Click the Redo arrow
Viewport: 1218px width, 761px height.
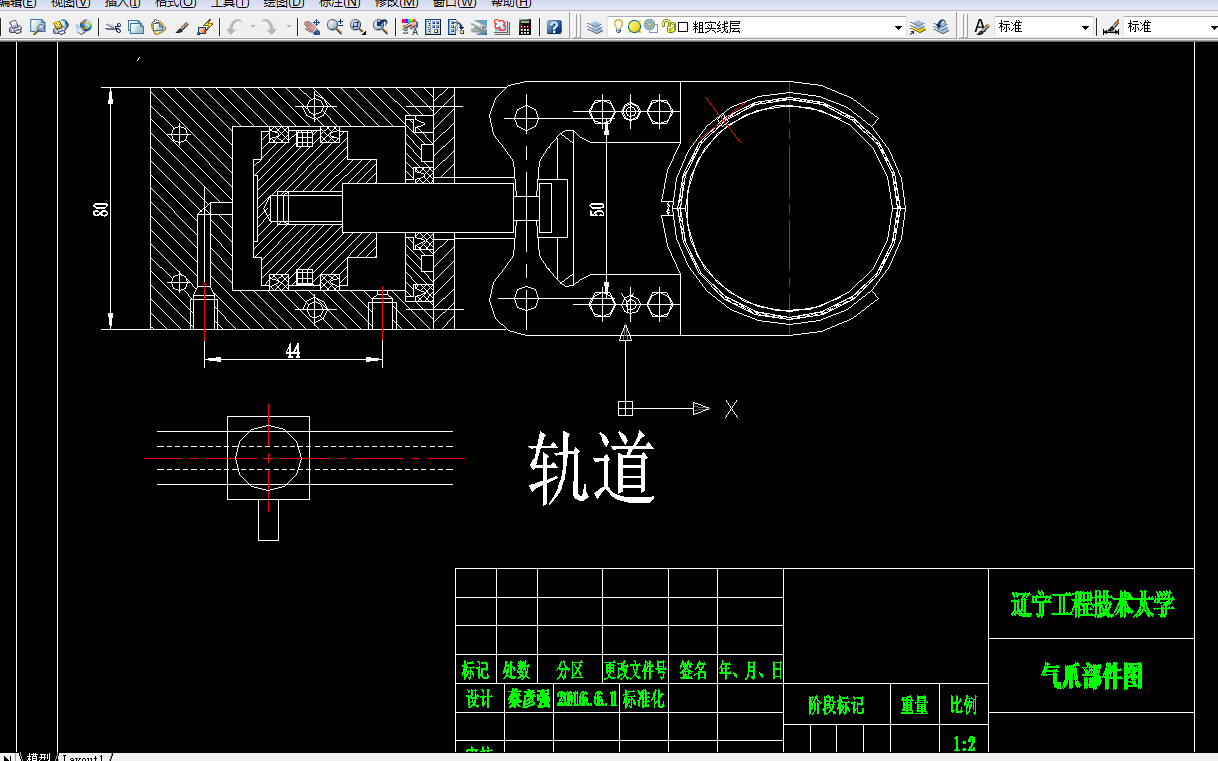coord(270,27)
